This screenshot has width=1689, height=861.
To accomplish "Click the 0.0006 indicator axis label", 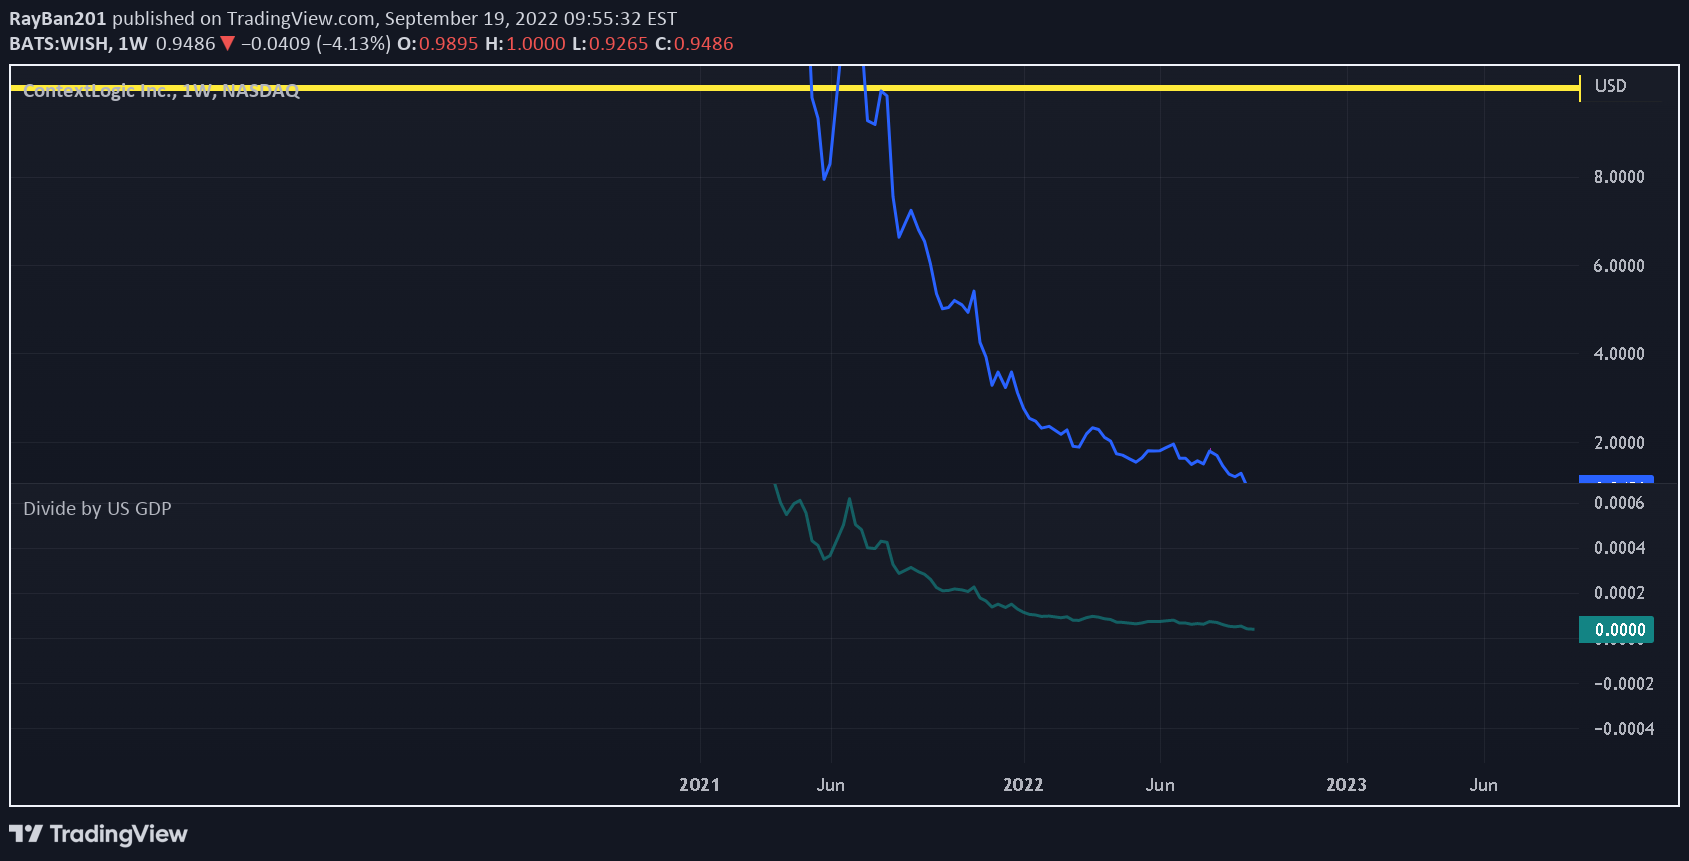I will point(1619,503).
